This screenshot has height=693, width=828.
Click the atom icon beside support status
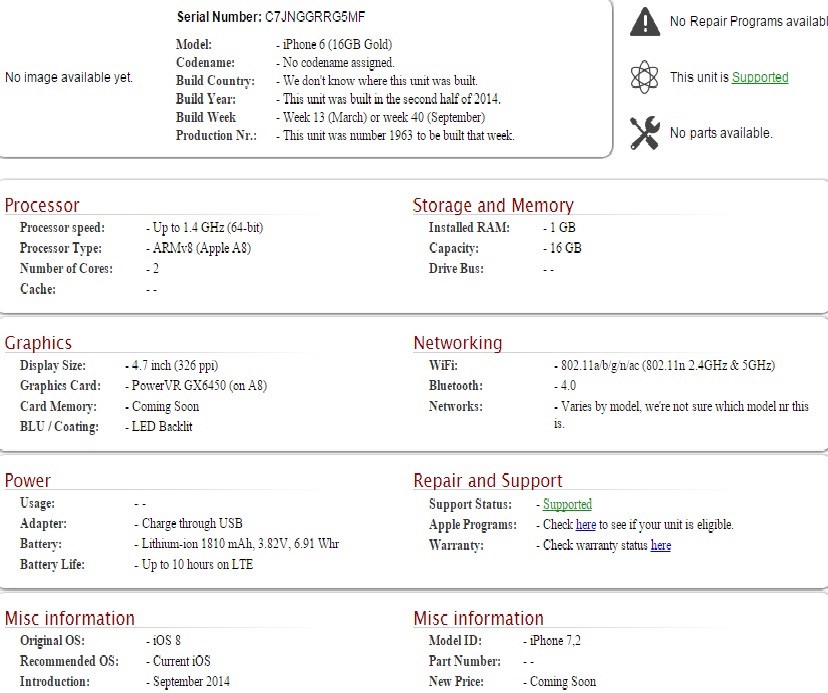(x=646, y=77)
